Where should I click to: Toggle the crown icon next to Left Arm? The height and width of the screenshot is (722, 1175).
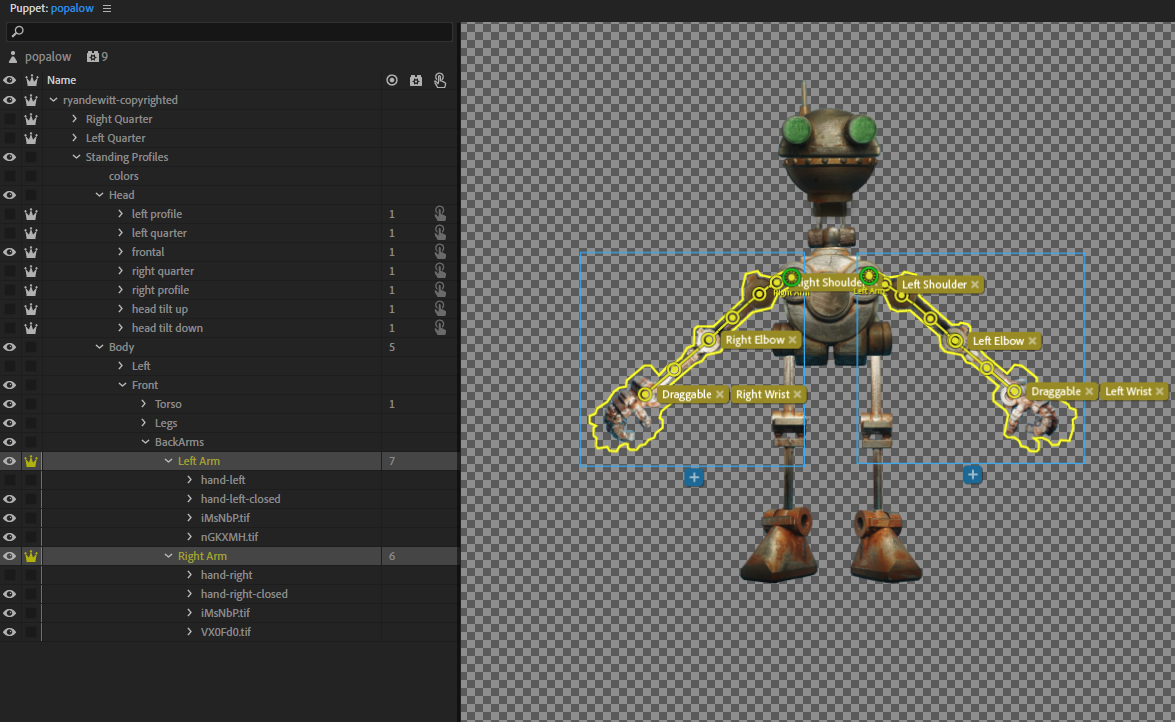point(31,460)
